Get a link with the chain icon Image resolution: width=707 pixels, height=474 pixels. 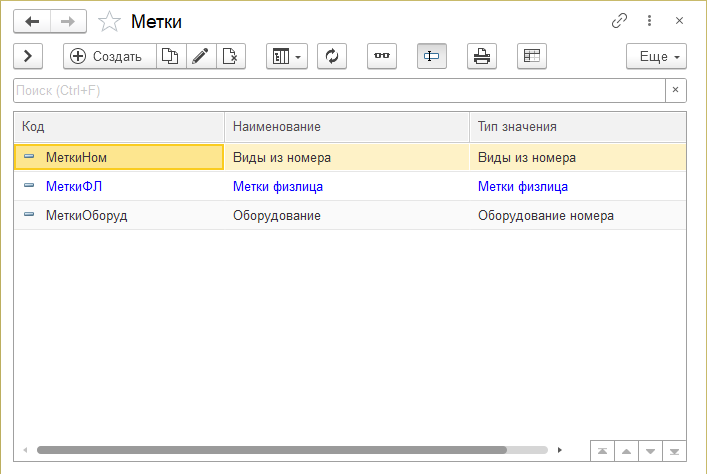coord(619,21)
